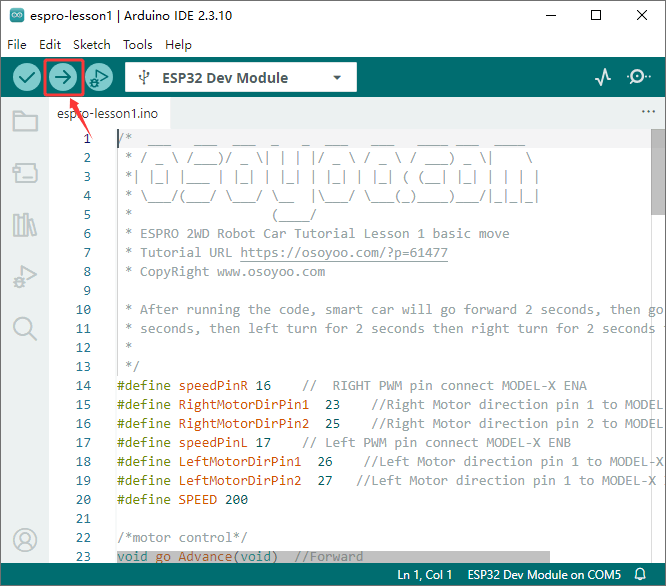Open the ESP32 Dev Module board selector

pyautogui.click(x=241, y=77)
